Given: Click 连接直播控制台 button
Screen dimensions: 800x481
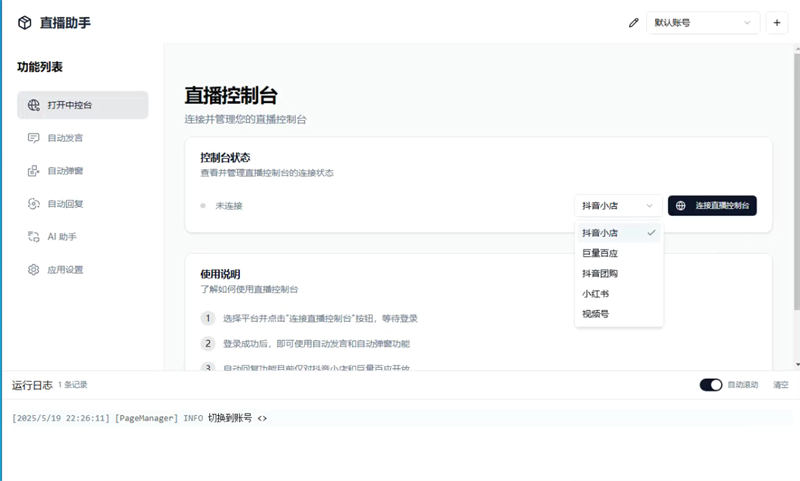Looking at the screenshot, I should pos(712,206).
